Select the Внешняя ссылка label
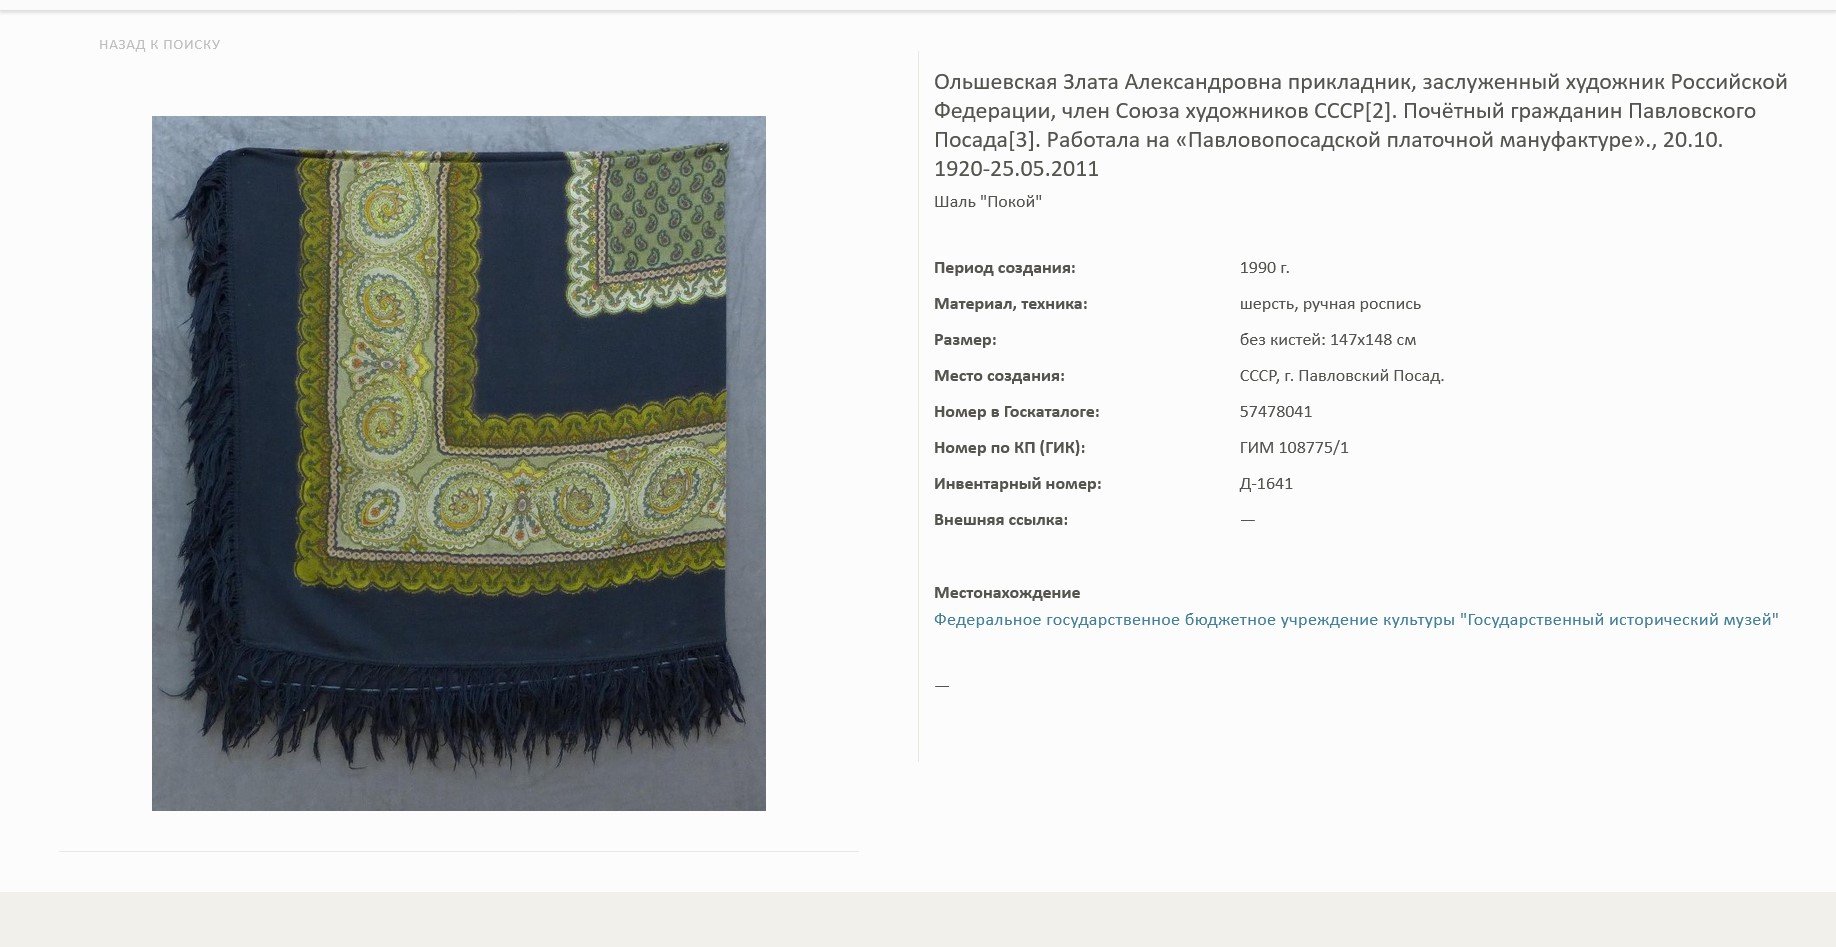The image size is (1836, 947). (x=1001, y=520)
